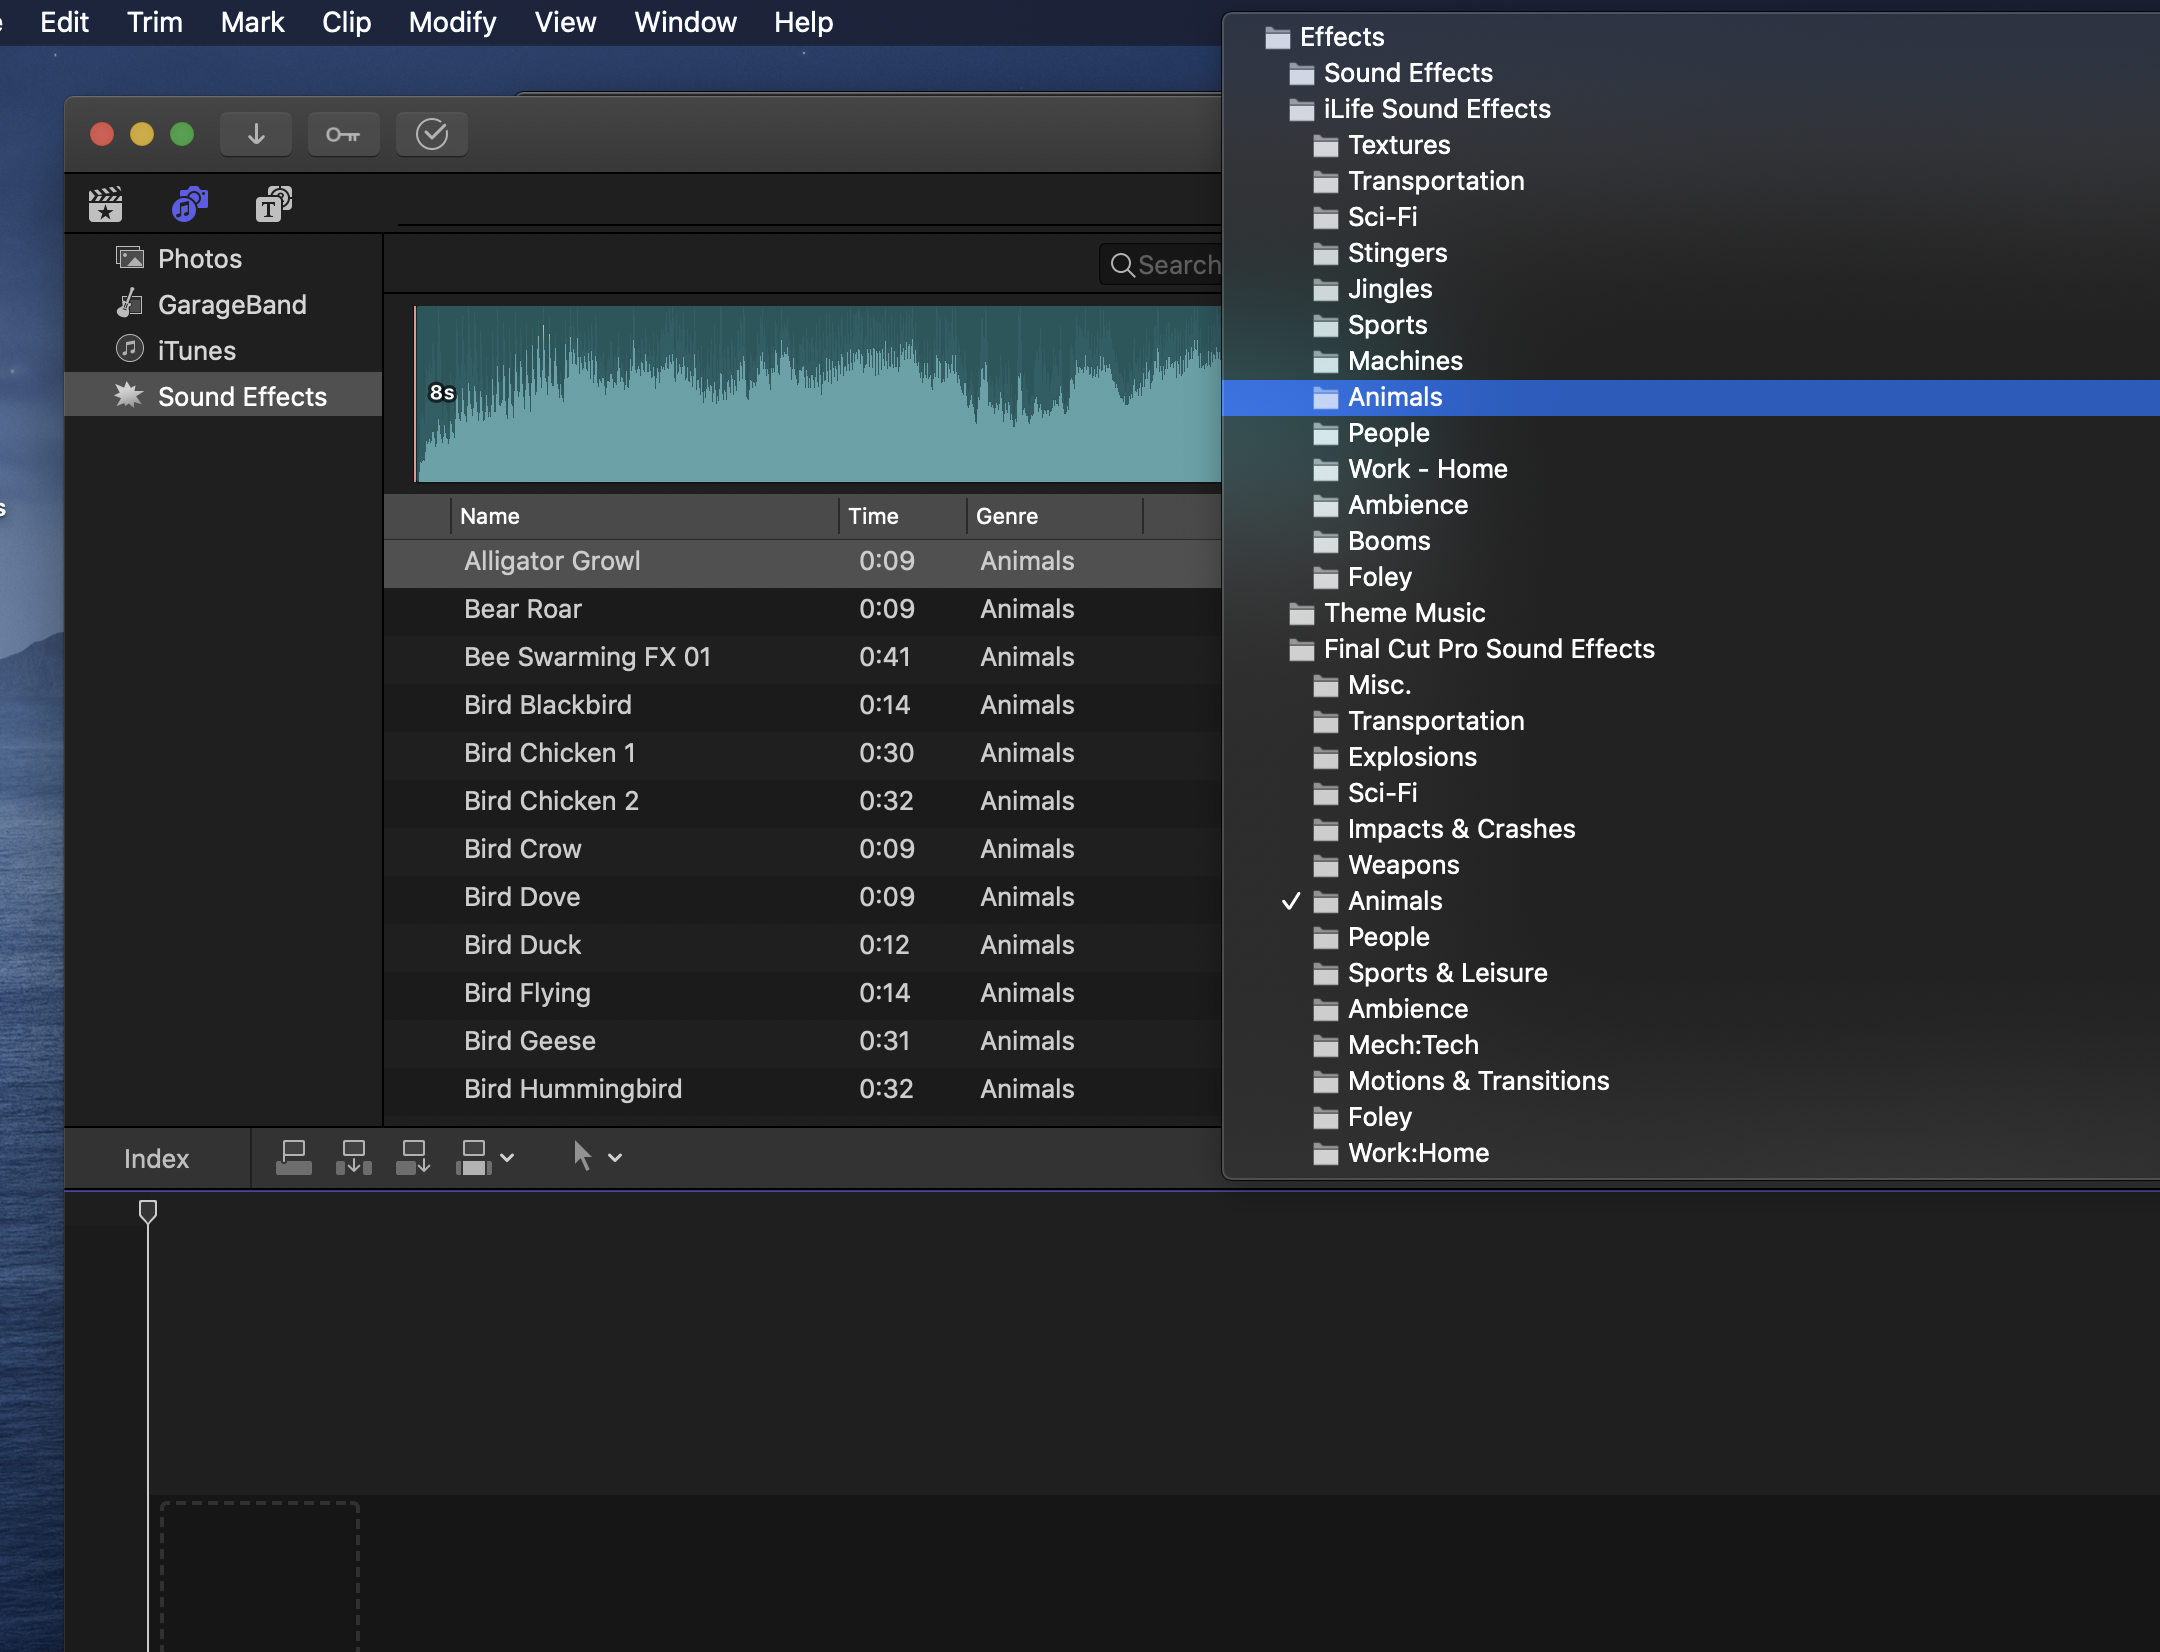This screenshot has height=1652, width=2160.
Task: Click the append clip to storyline button
Action: tap(413, 1158)
